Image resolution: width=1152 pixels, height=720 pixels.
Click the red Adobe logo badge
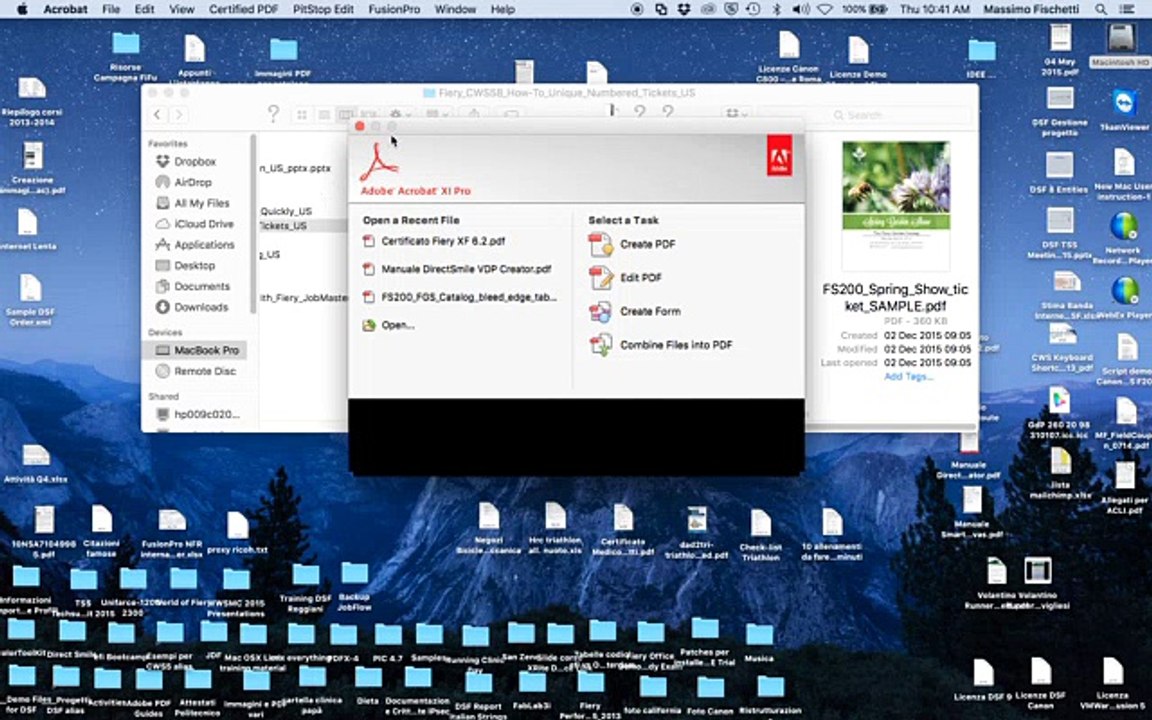coord(780,155)
